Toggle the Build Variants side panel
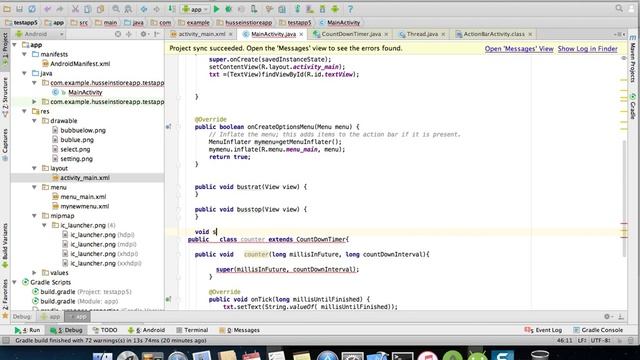Image resolution: width=640 pixels, height=360 pixels. pos(5,246)
